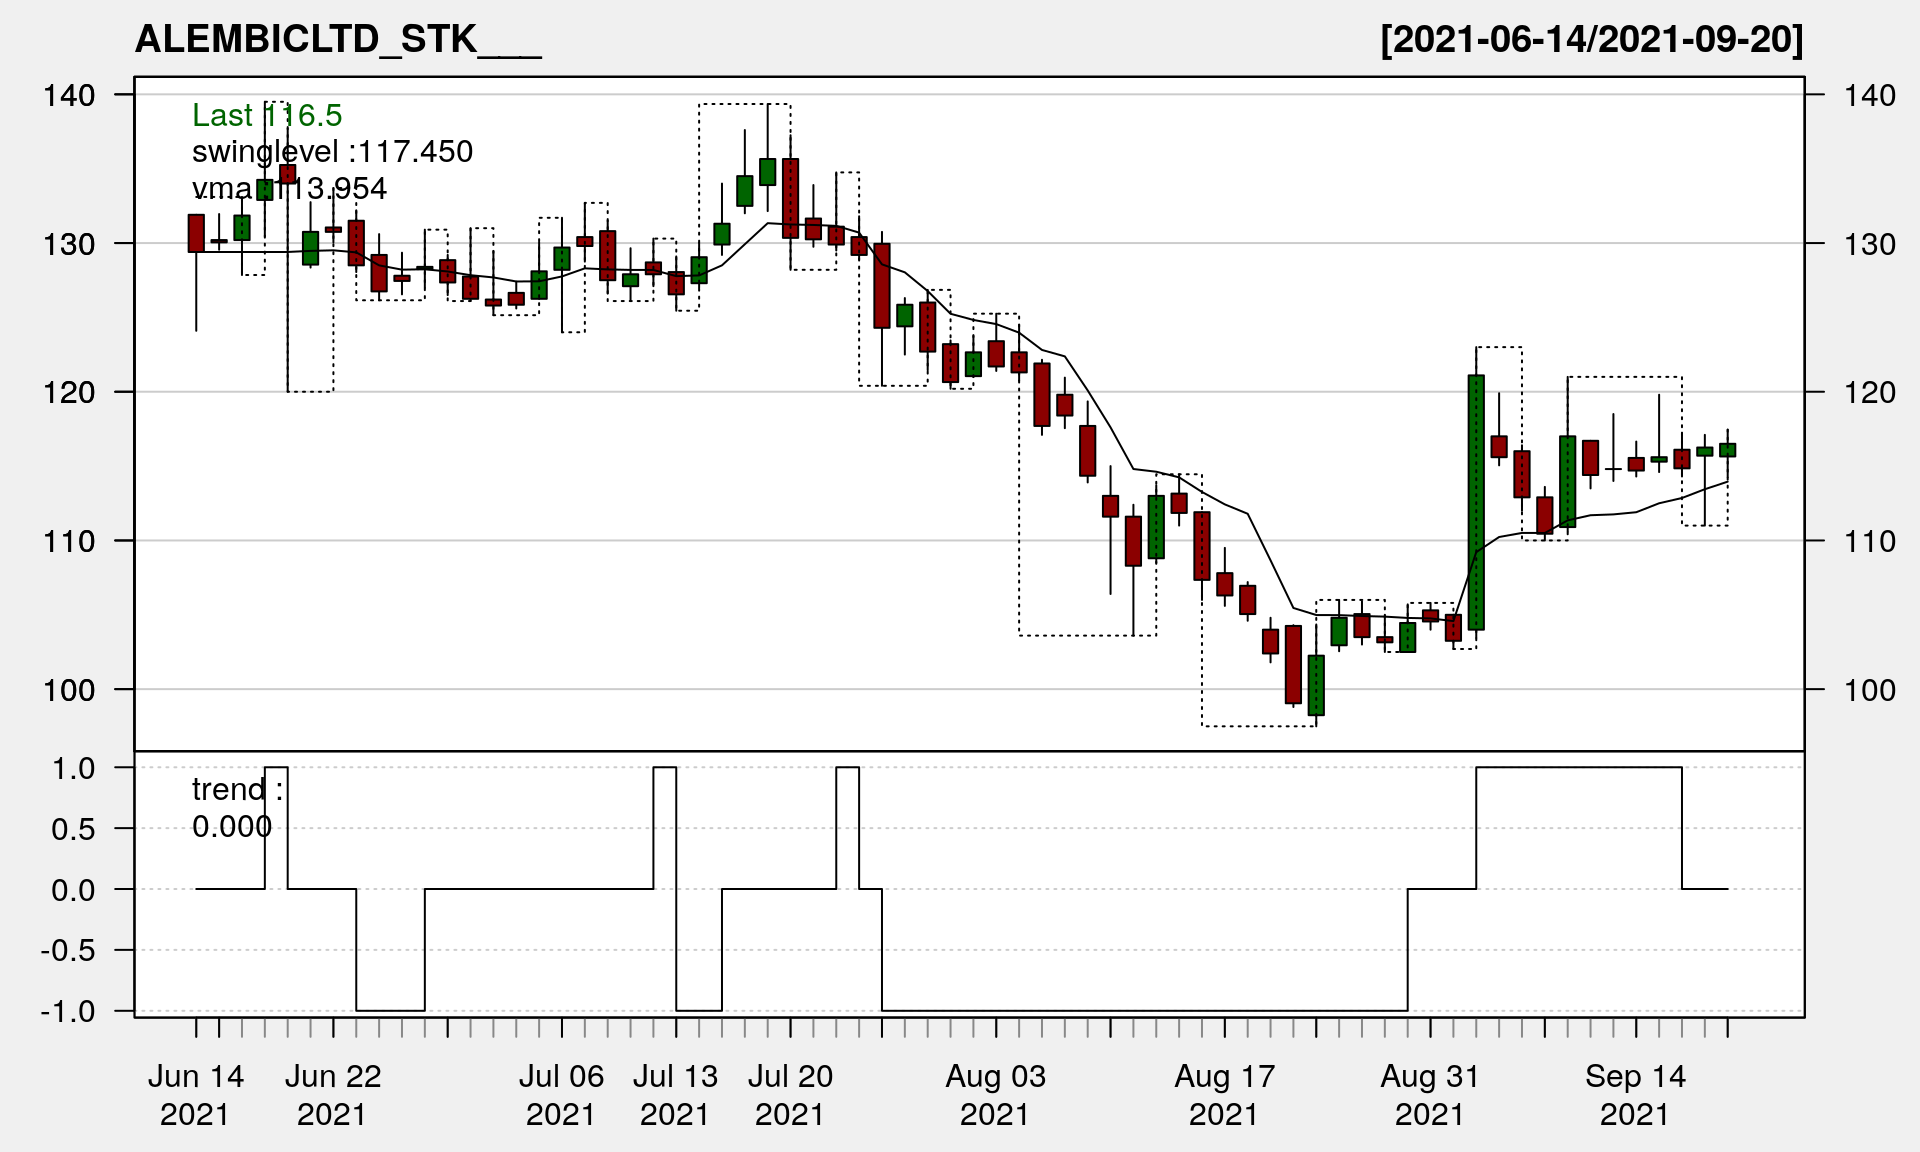
Task: Click the 'trend :' indicator label
Action: pos(237,789)
